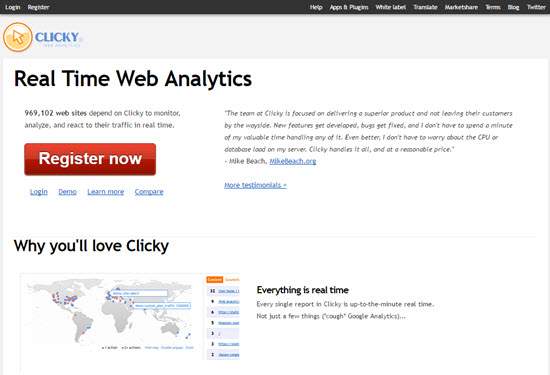Open the Demo link
550x375 pixels.
[67, 192]
